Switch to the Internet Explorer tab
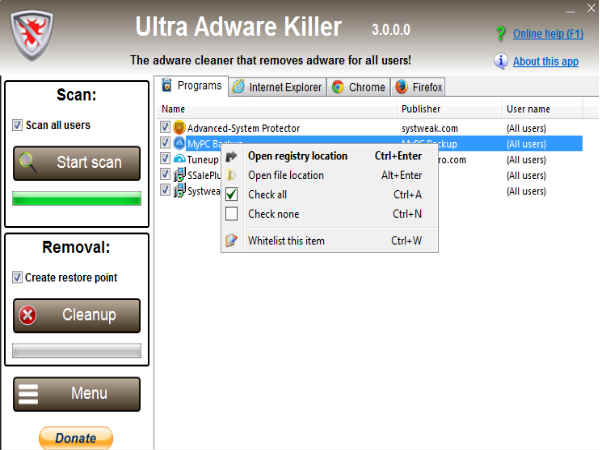The image size is (600, 450). tap(277, 87)
